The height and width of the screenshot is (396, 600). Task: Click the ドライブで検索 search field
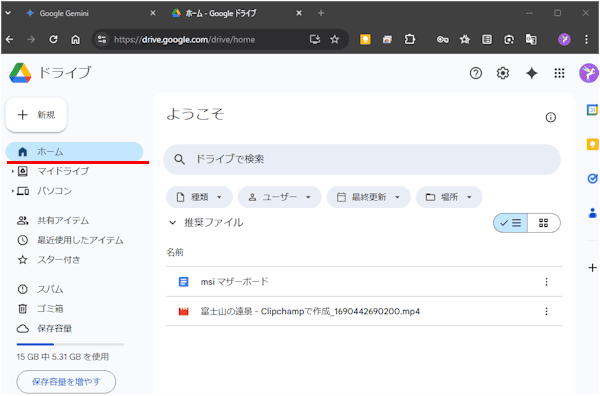tap(362, 159)
